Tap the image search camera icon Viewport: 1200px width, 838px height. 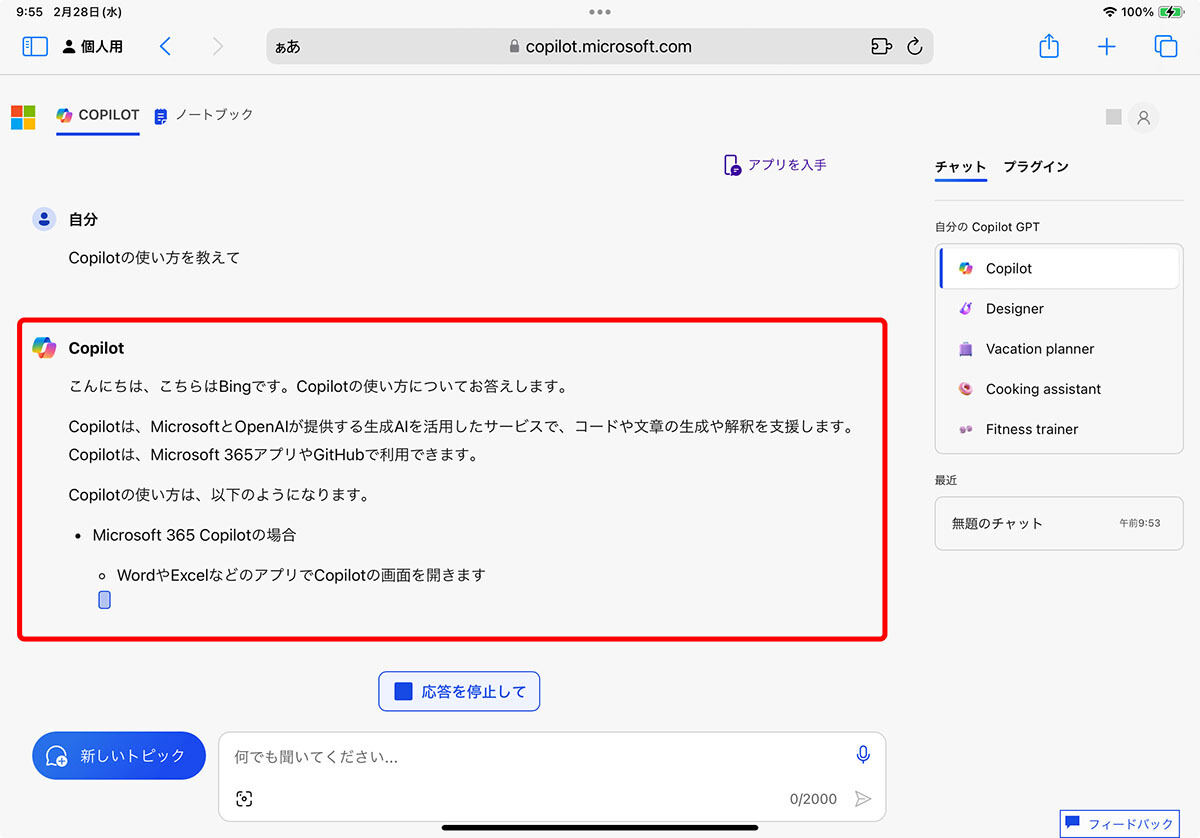[x=244, y=799]
